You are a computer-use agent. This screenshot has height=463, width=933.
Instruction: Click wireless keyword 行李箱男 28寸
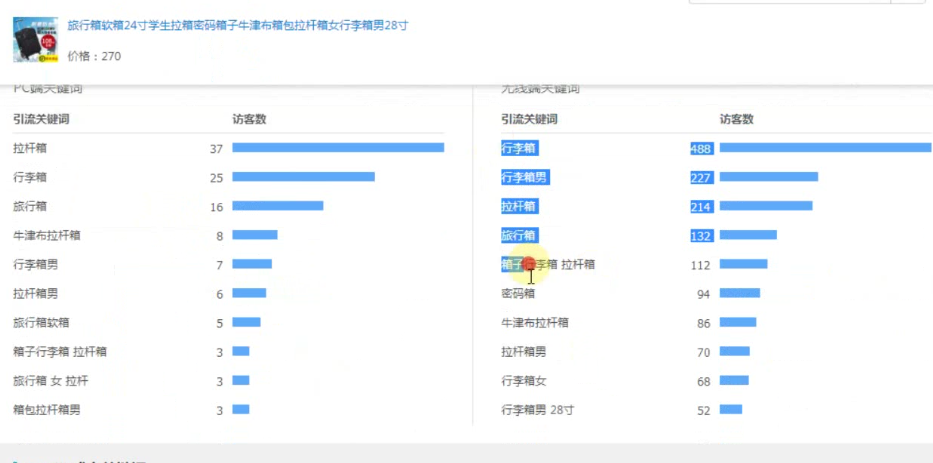[538, 409]
